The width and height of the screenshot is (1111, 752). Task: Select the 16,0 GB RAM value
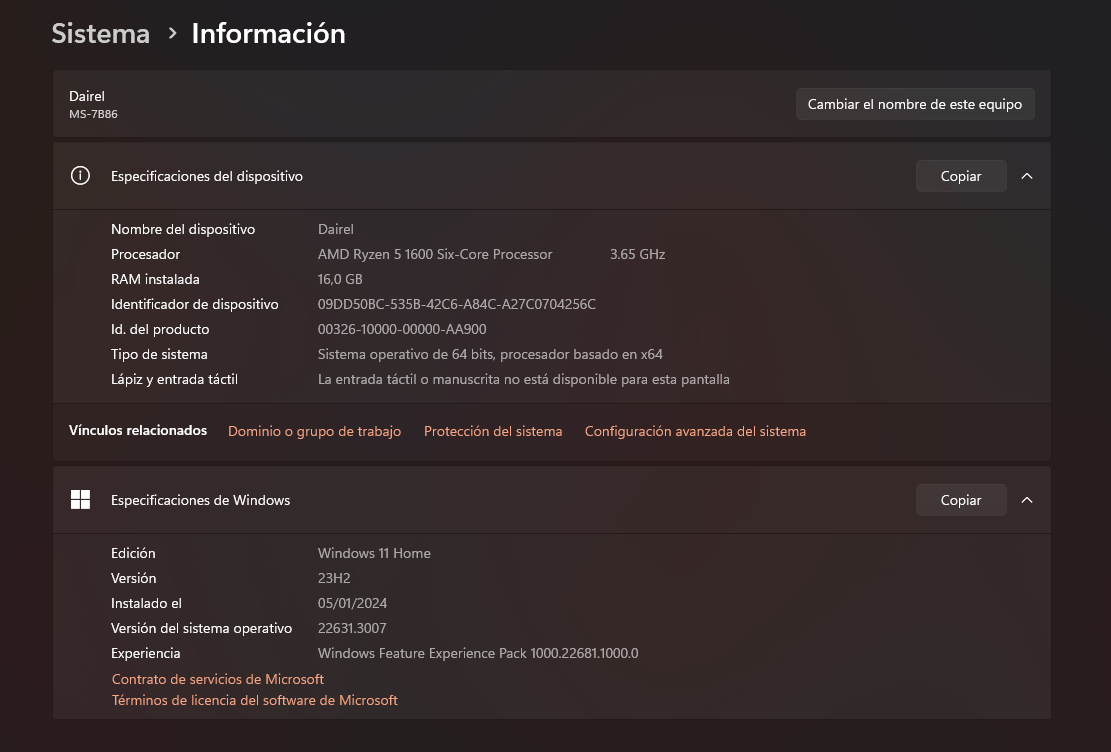pyautogui.click(x=340, y=279)
